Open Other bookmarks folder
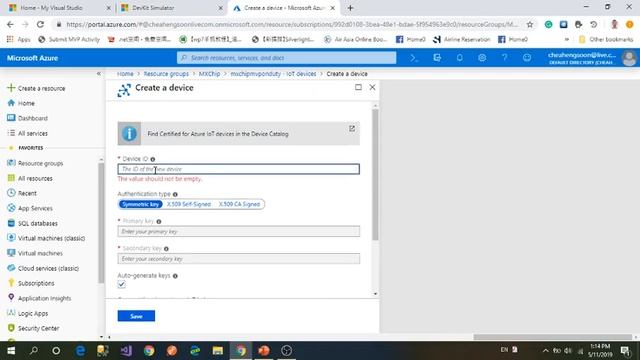 click(x=606, y=39)
